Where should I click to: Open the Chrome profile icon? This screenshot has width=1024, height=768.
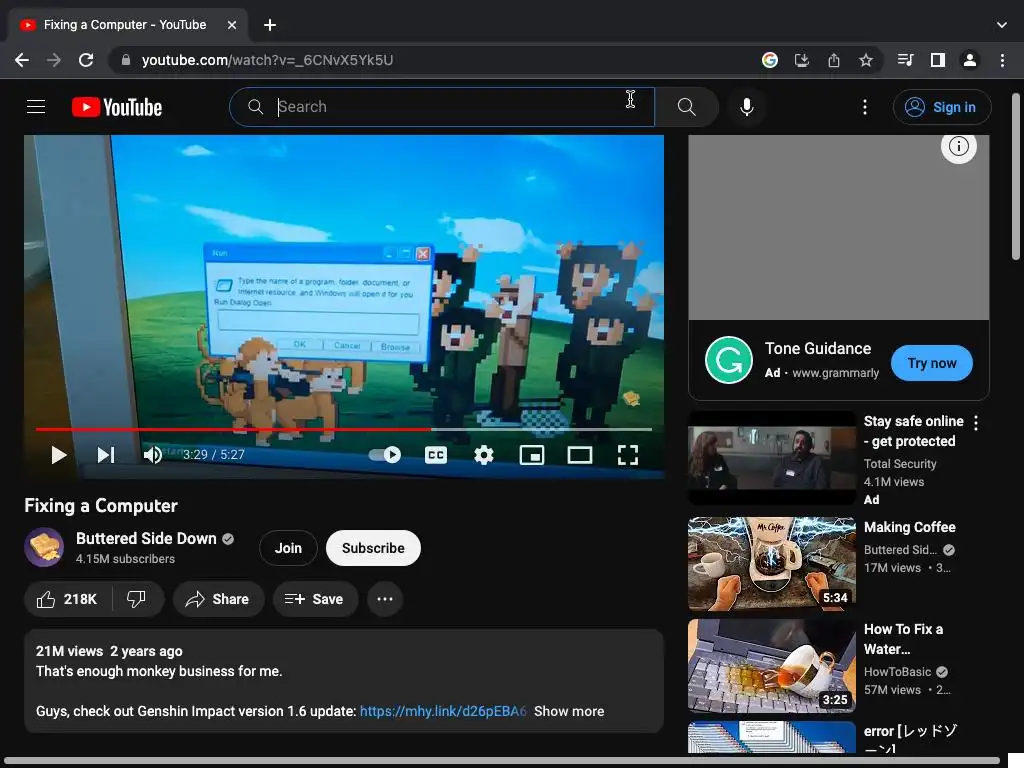click(970, 60)
